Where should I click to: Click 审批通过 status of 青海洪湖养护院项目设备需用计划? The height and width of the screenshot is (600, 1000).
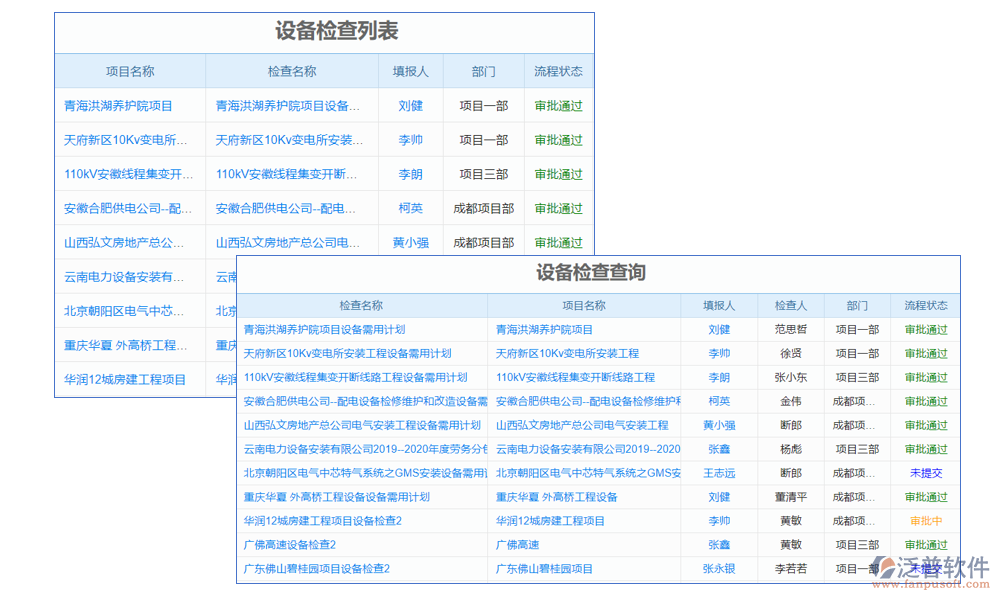(x=925, y=329)
